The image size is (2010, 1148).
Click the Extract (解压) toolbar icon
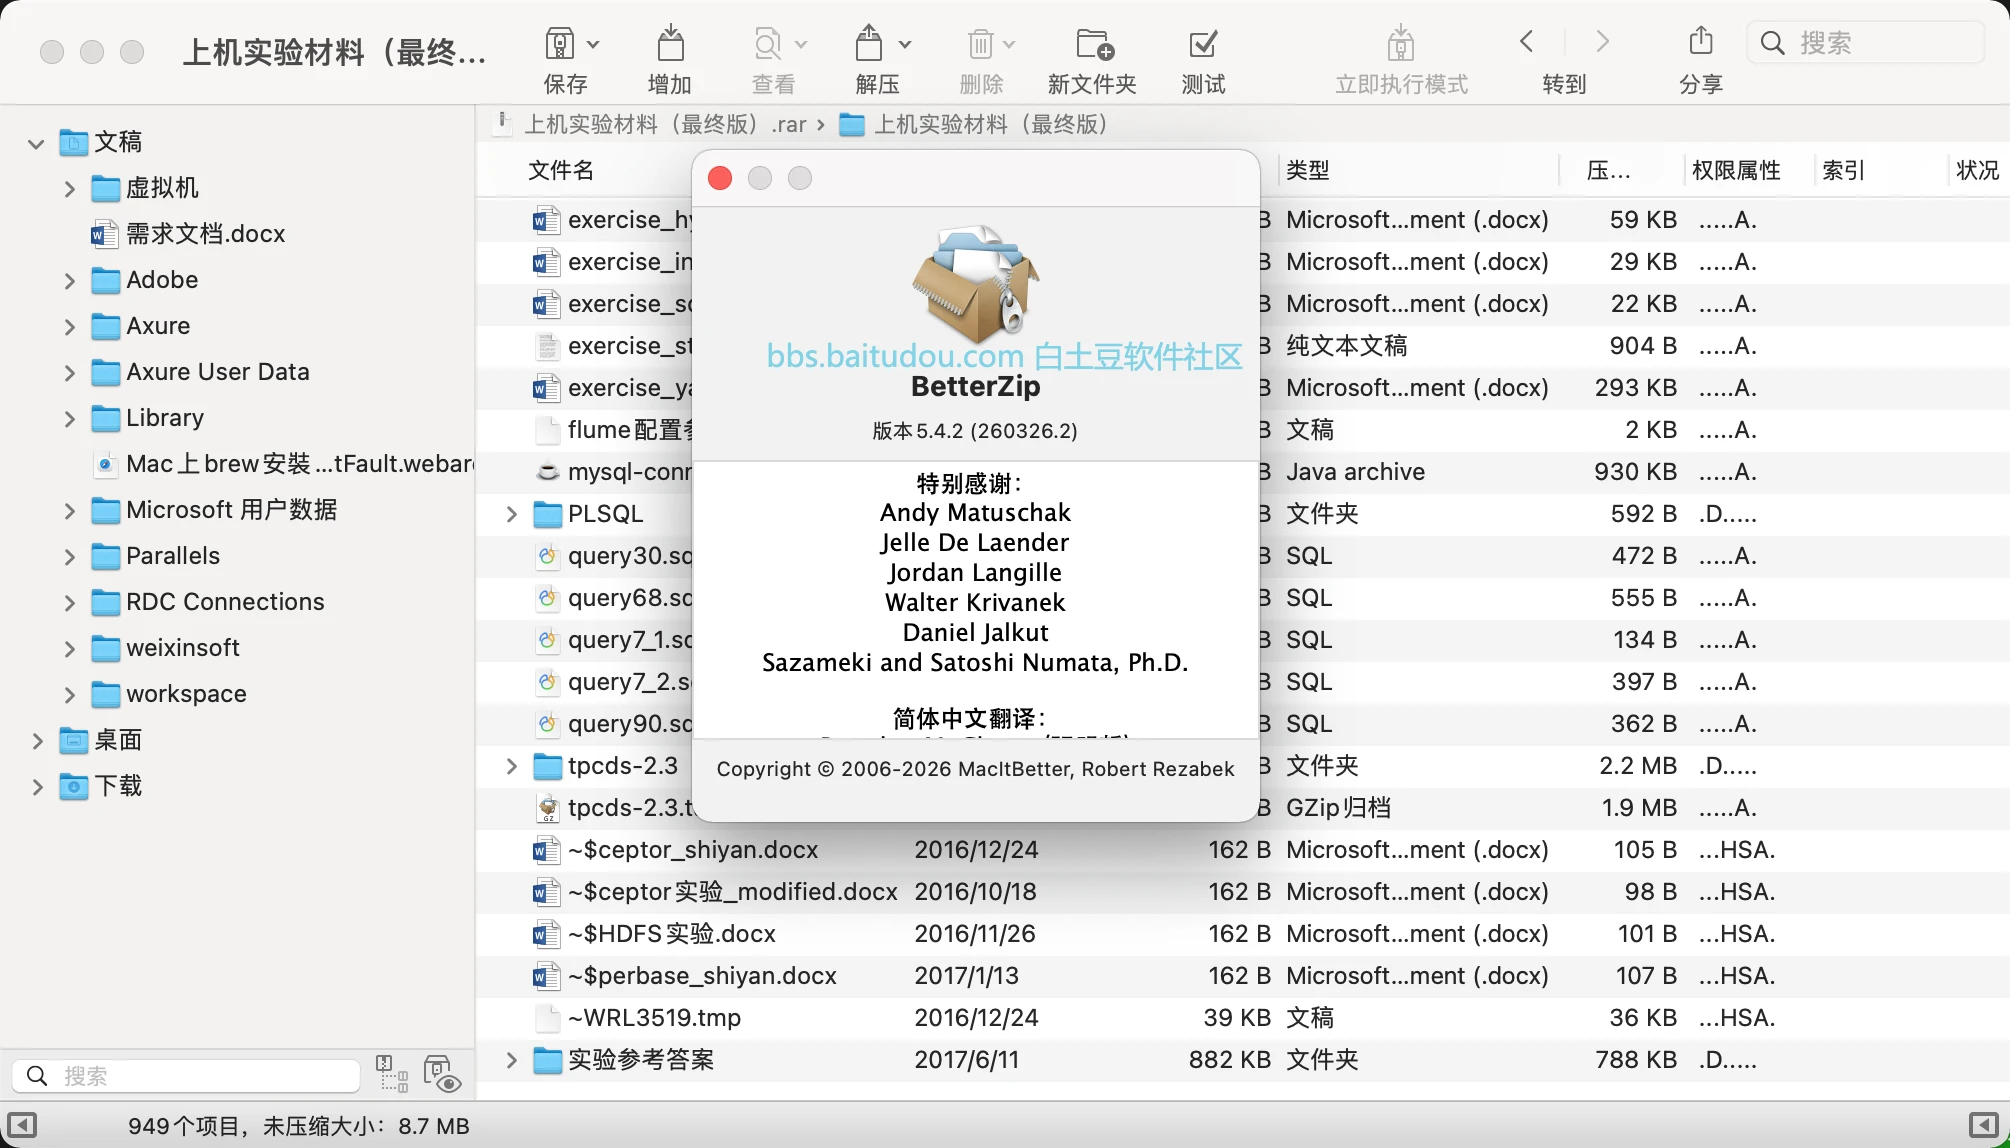(x=869, y=44)
